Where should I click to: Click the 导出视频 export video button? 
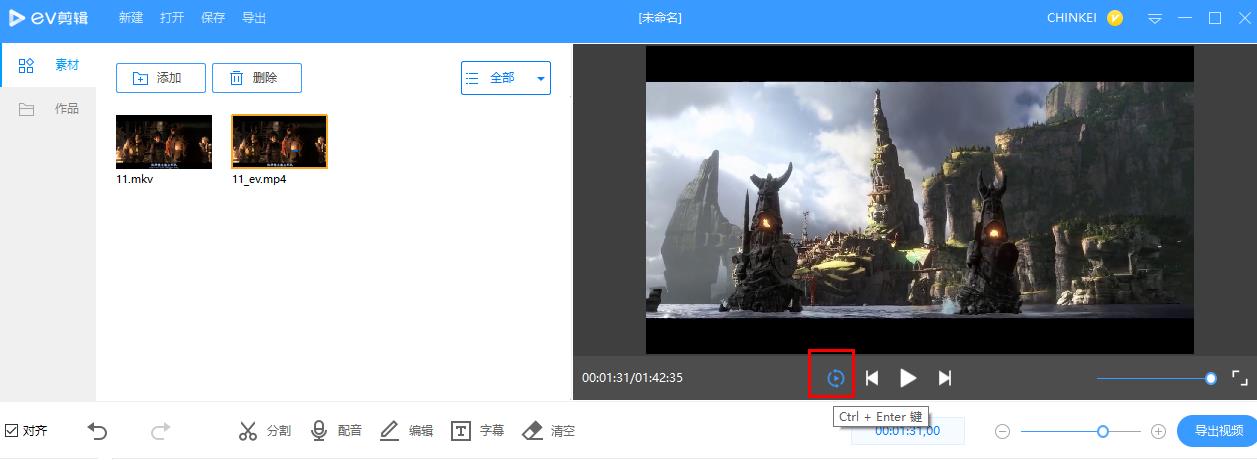pos(1216,431)
